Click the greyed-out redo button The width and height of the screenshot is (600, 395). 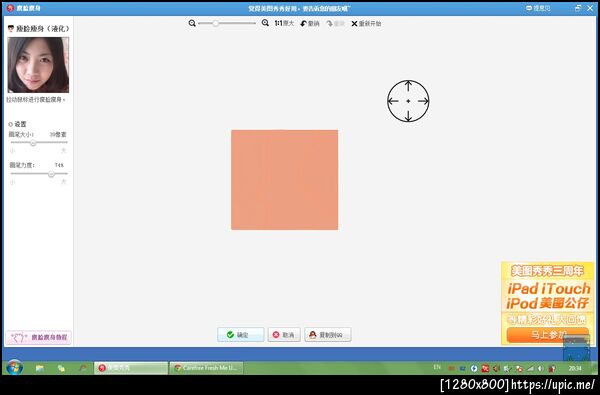coord(336,24)
